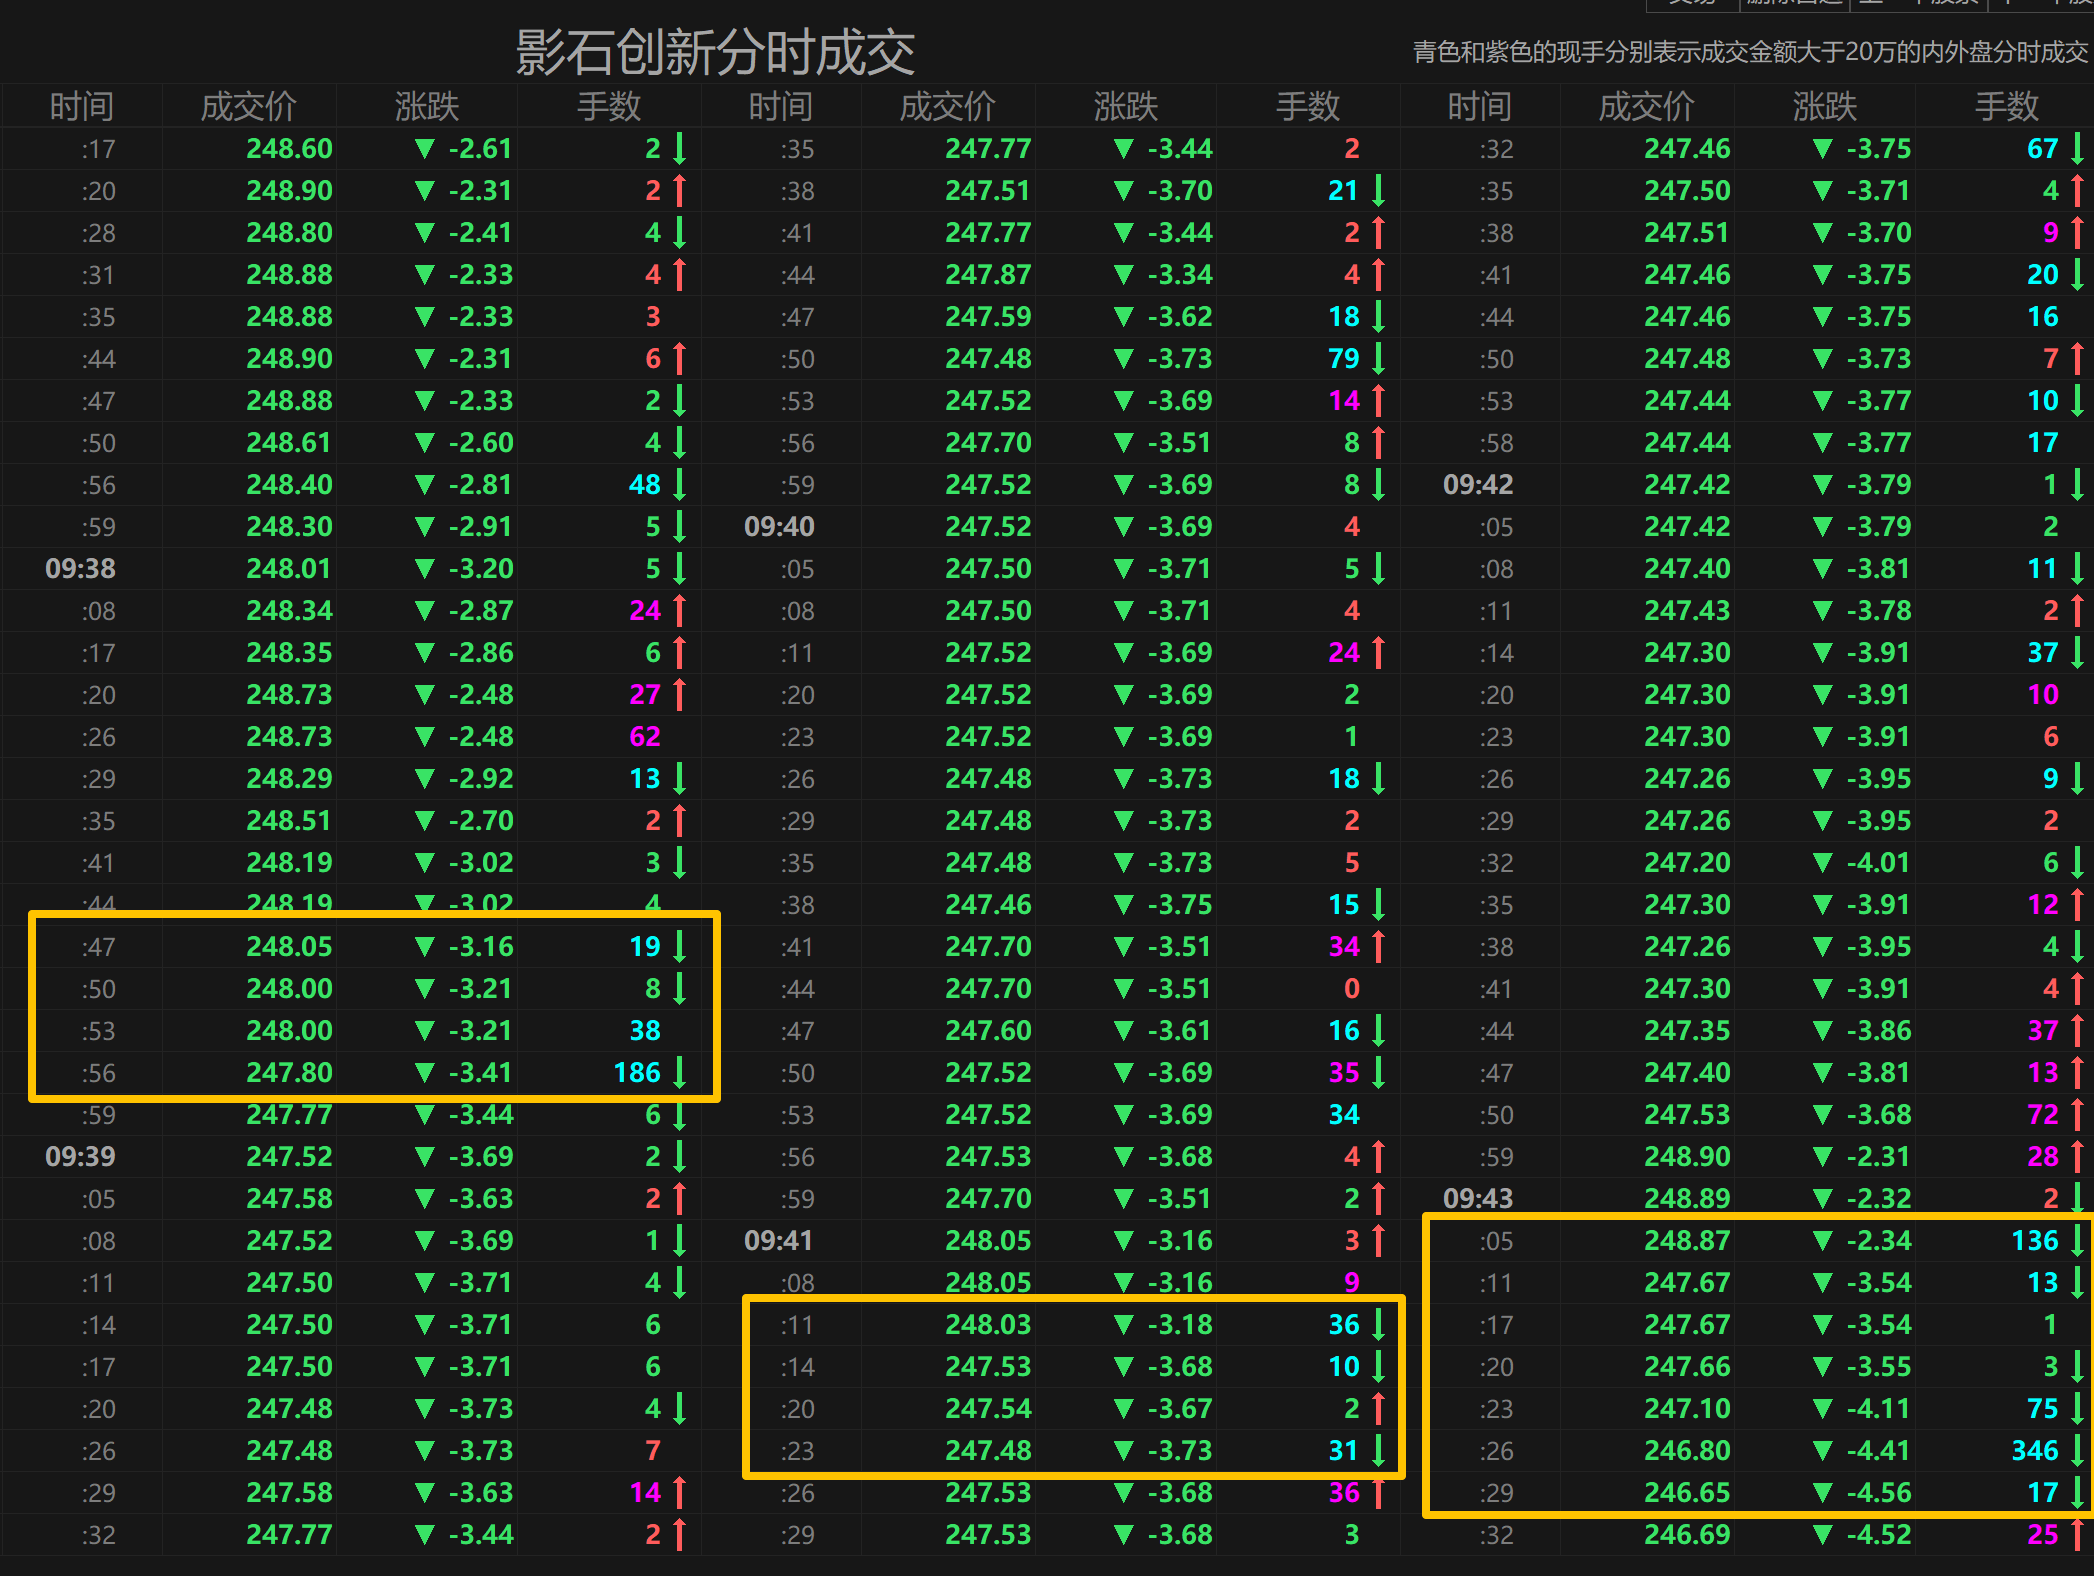The height and width of the screenshot is (1576, 2094).
Task: Click leftmost 时间 column header
Action: (82, 106)
